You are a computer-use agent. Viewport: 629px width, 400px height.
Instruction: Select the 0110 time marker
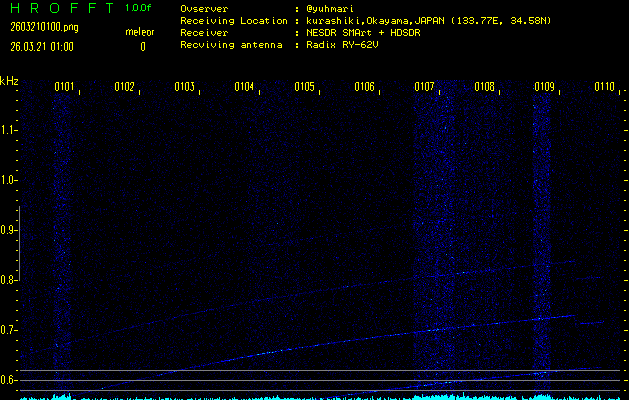604,87
